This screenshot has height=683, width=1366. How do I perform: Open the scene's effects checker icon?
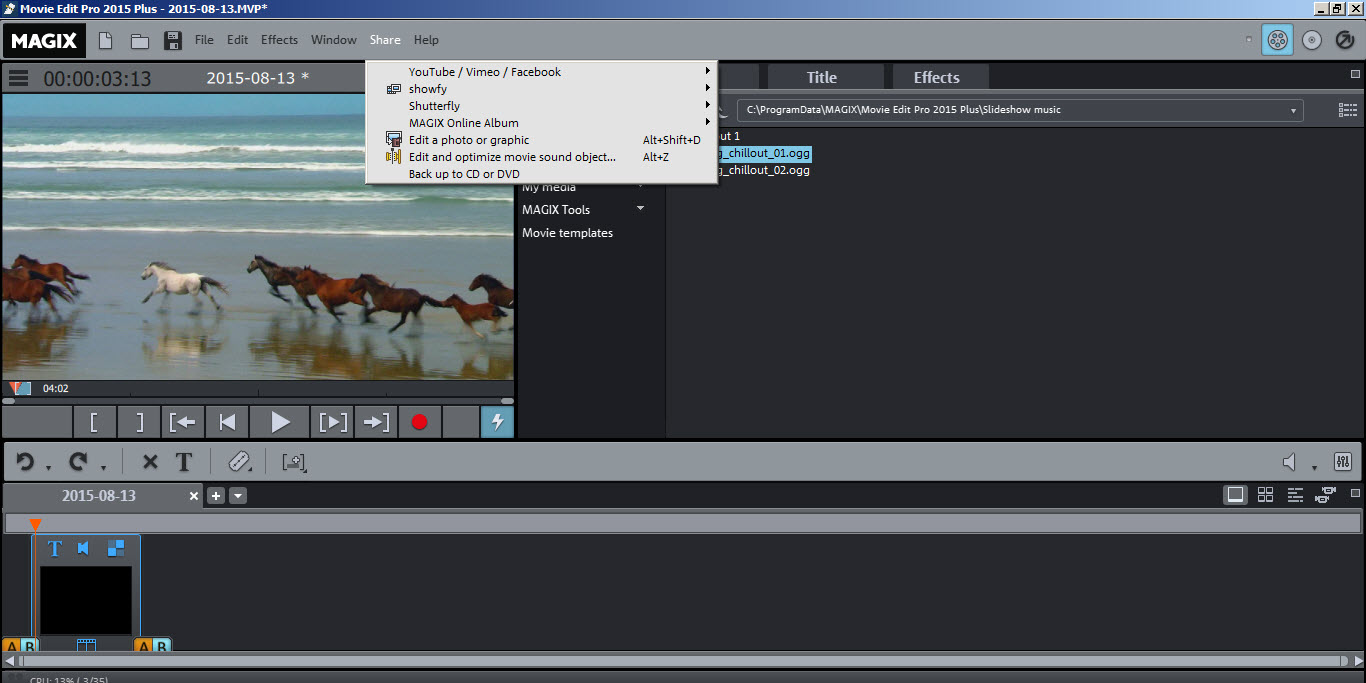pyautogui.click(x=116, y=548)
